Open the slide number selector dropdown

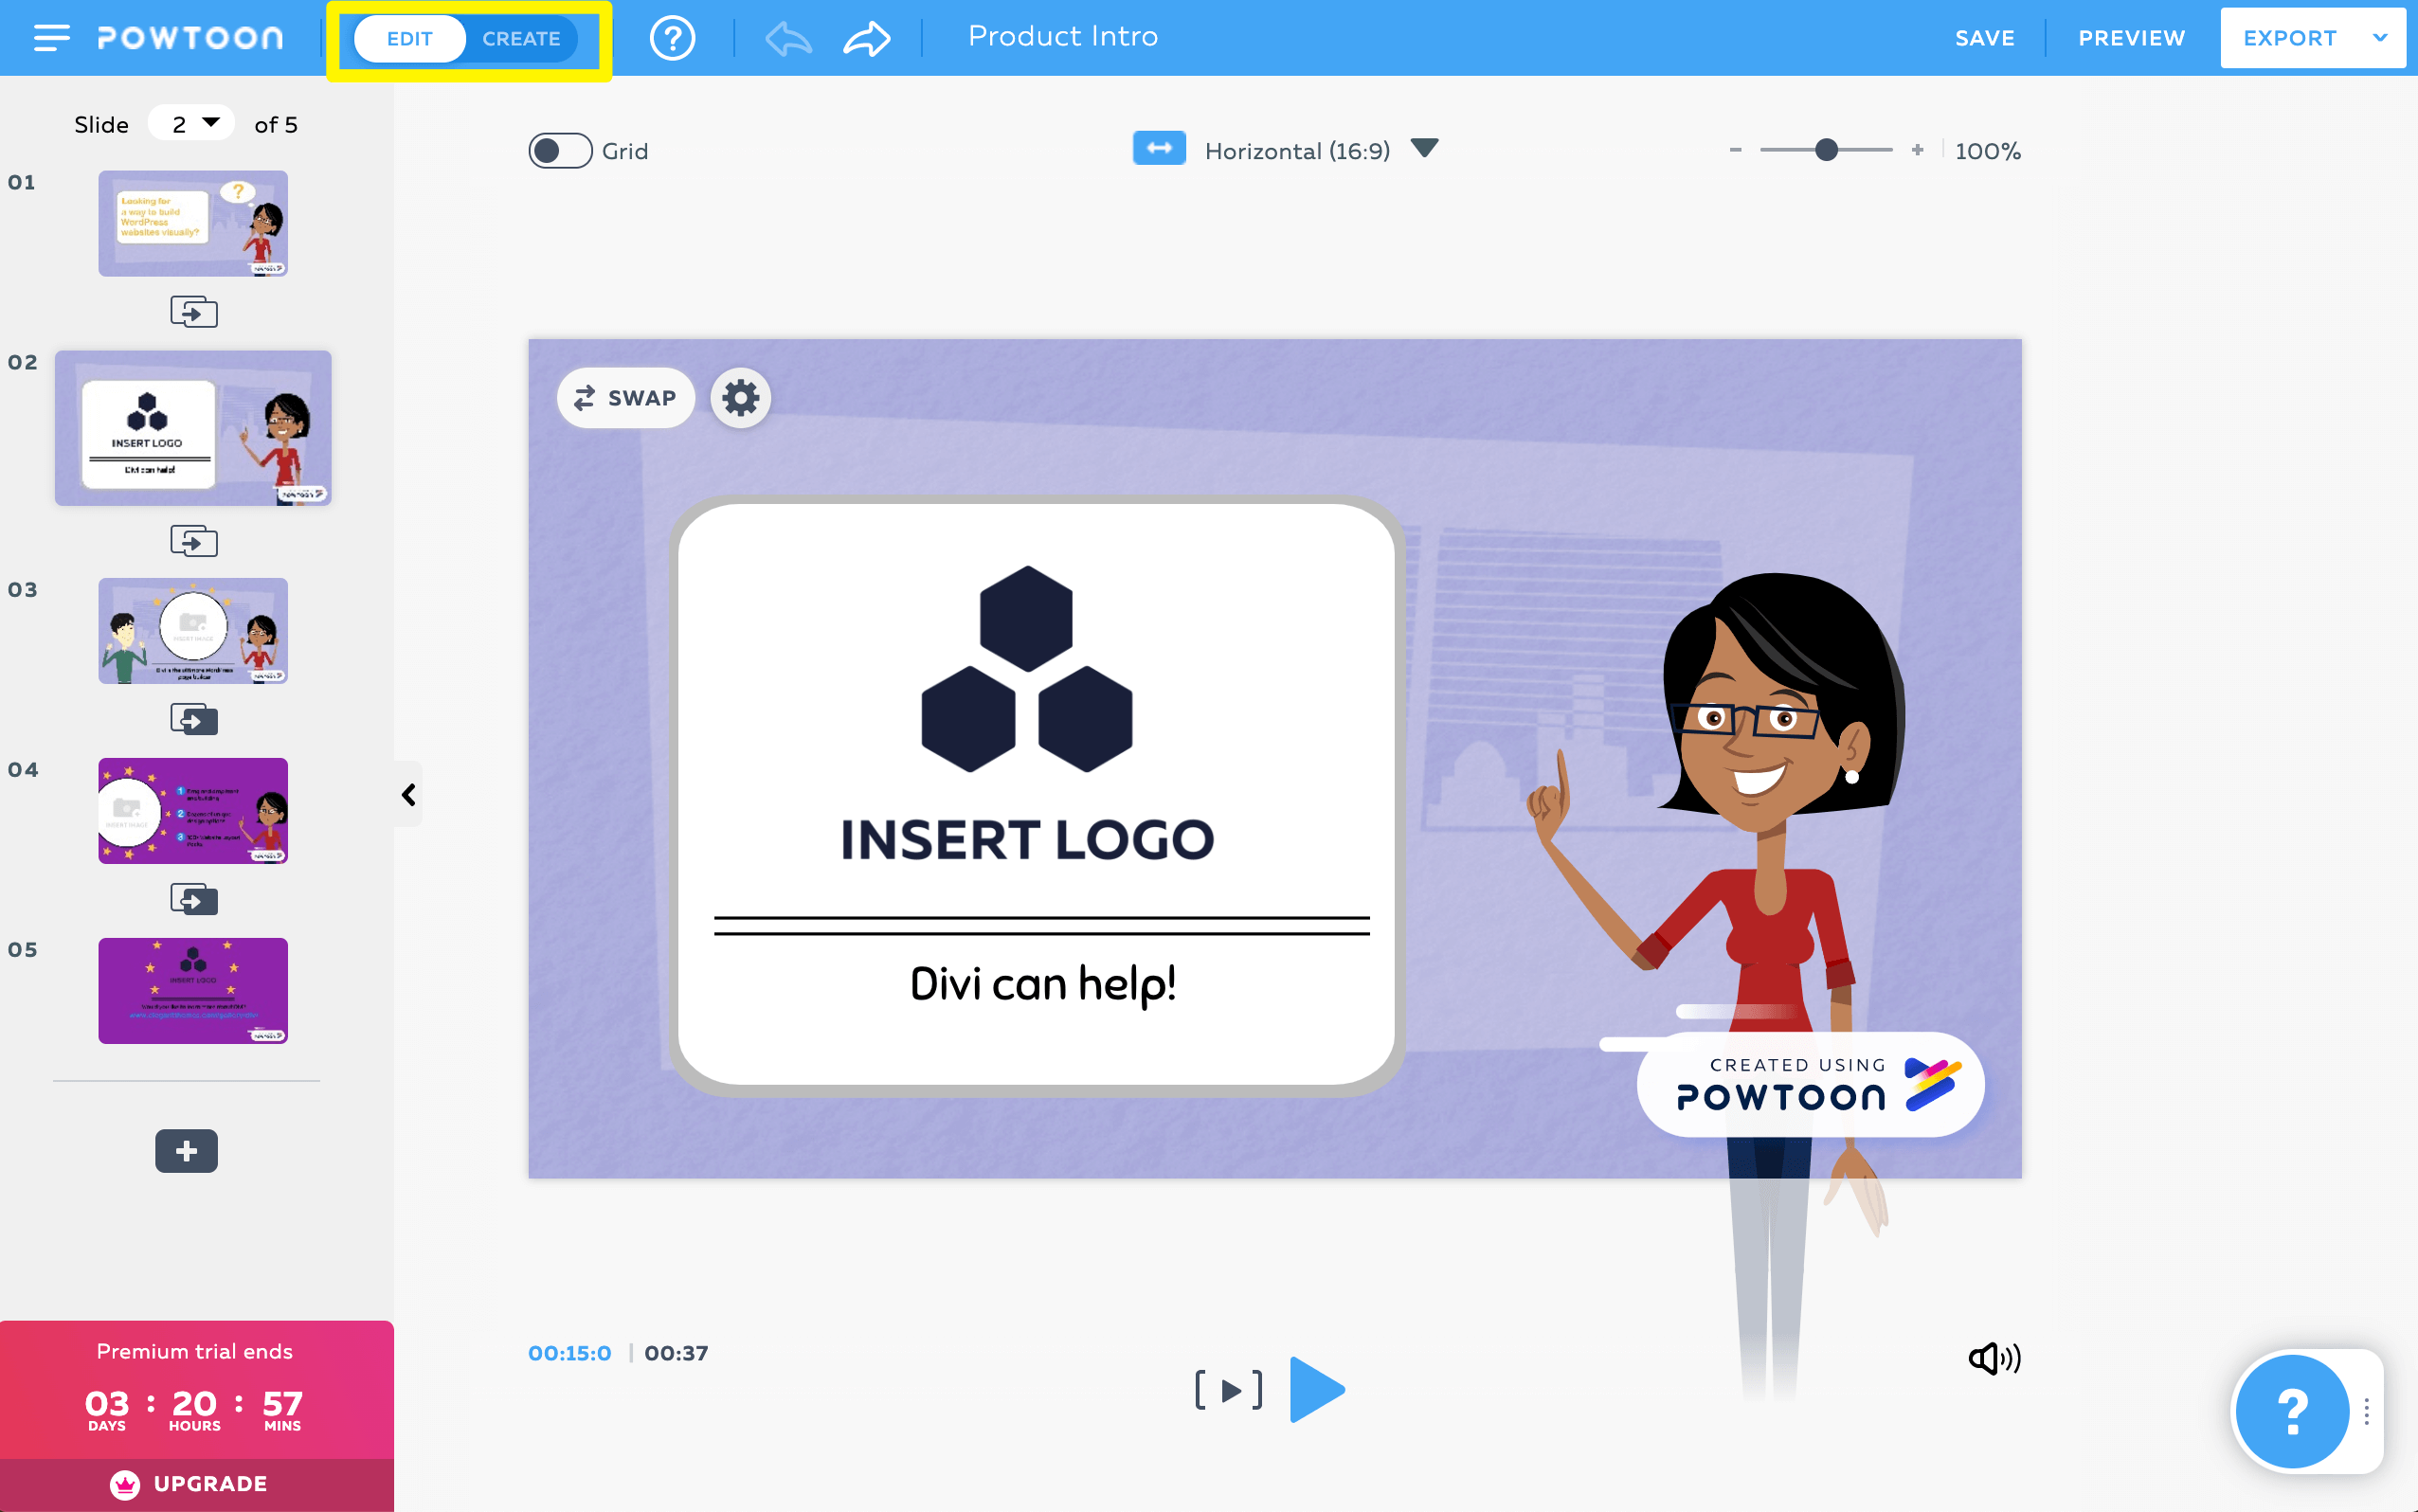191,122
